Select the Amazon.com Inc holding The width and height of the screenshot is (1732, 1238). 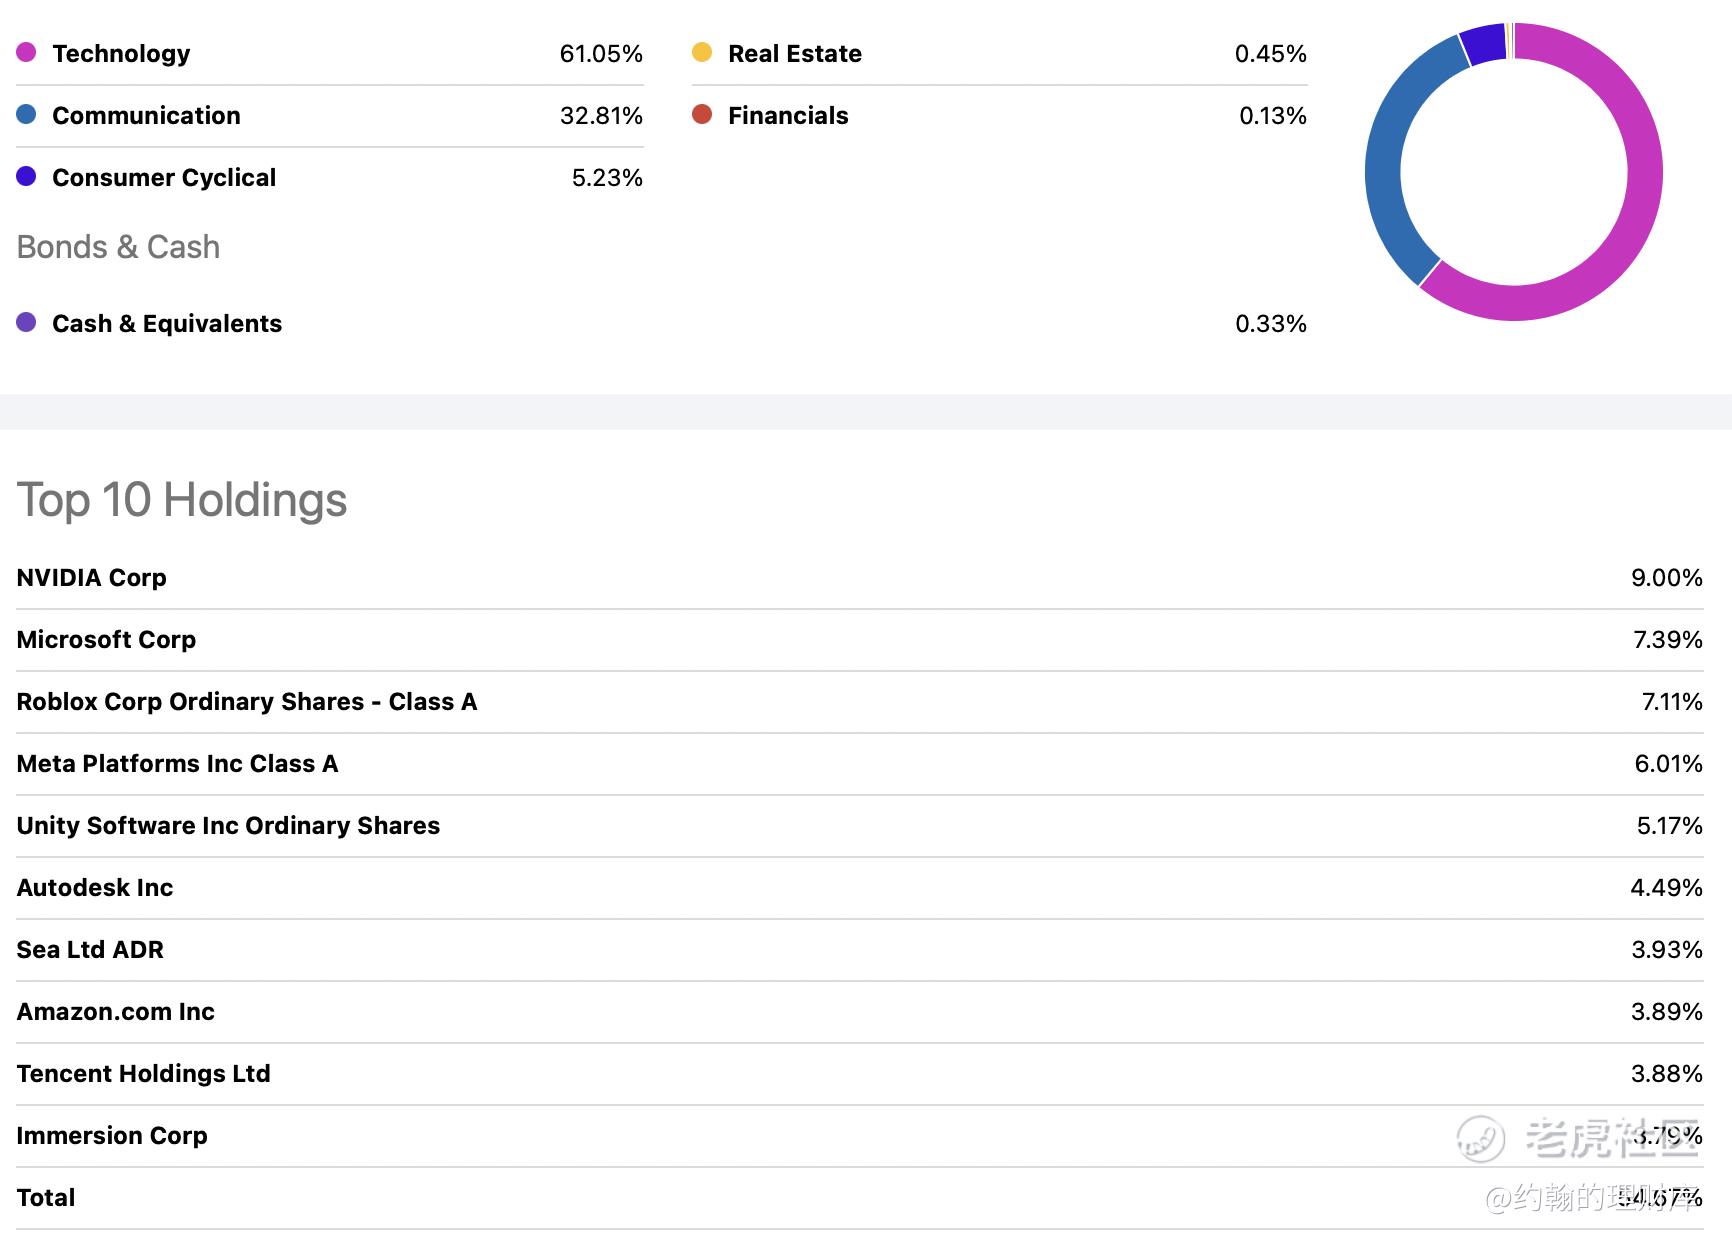pos(116,1011)
